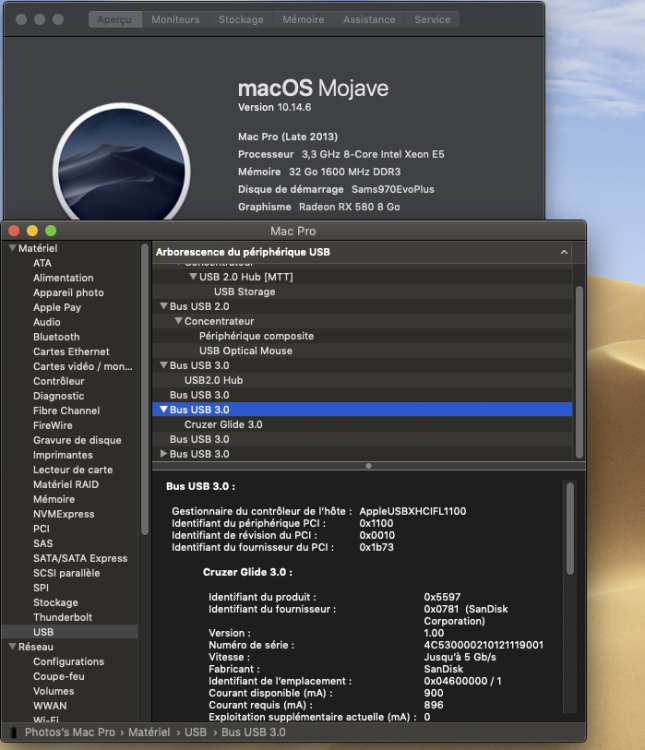Select Configurations under Réseau
Screen dimensions: 645x750
68,662
